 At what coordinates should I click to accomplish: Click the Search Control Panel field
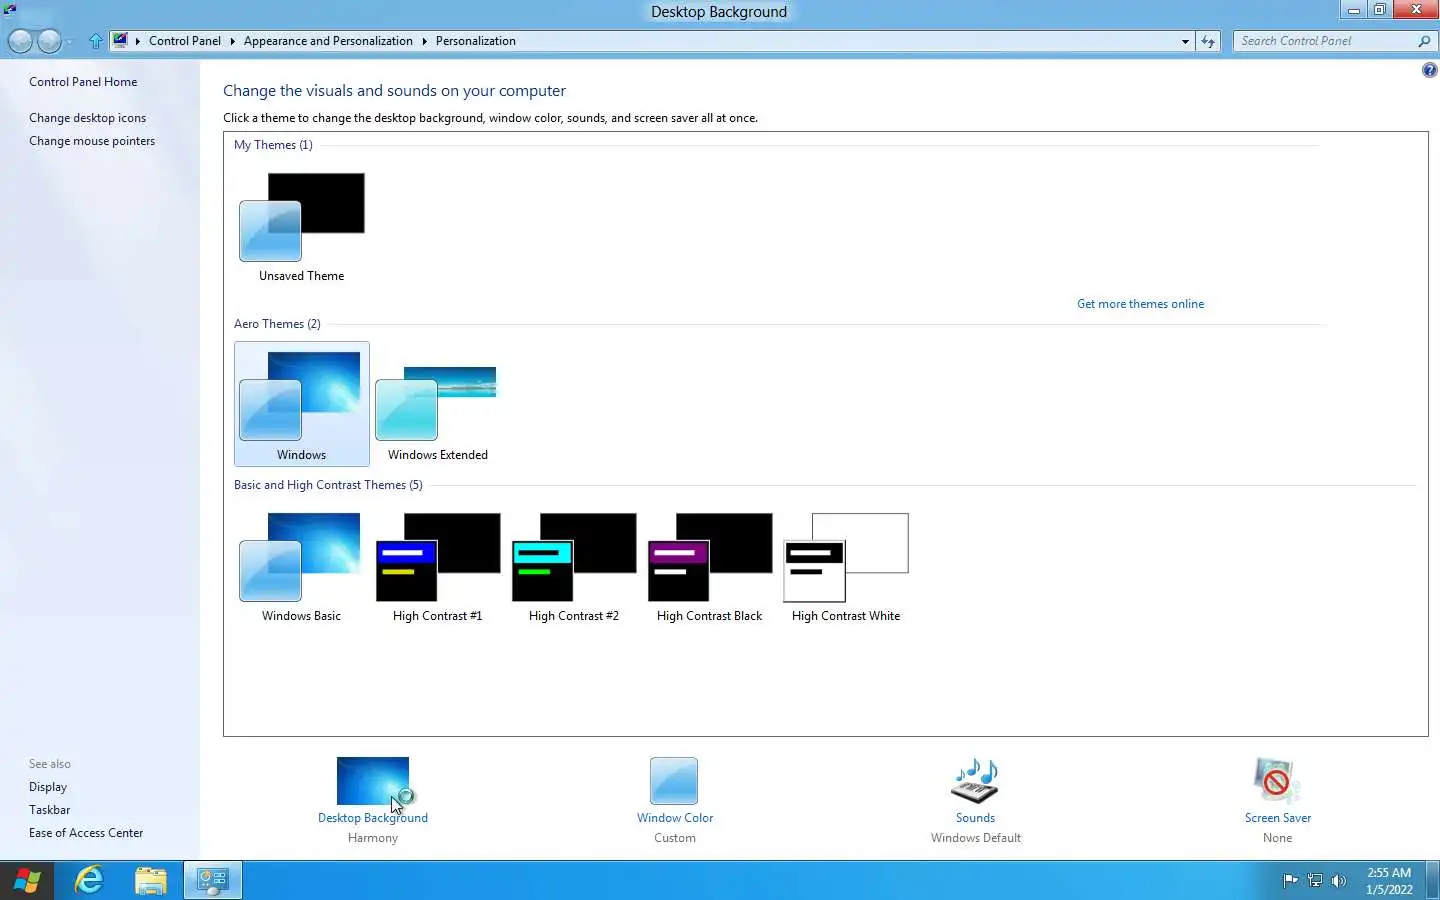(1325, 41)
